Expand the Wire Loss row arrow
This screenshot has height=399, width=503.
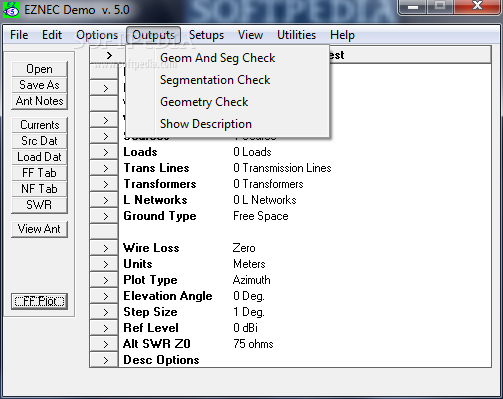click(104, 248)
